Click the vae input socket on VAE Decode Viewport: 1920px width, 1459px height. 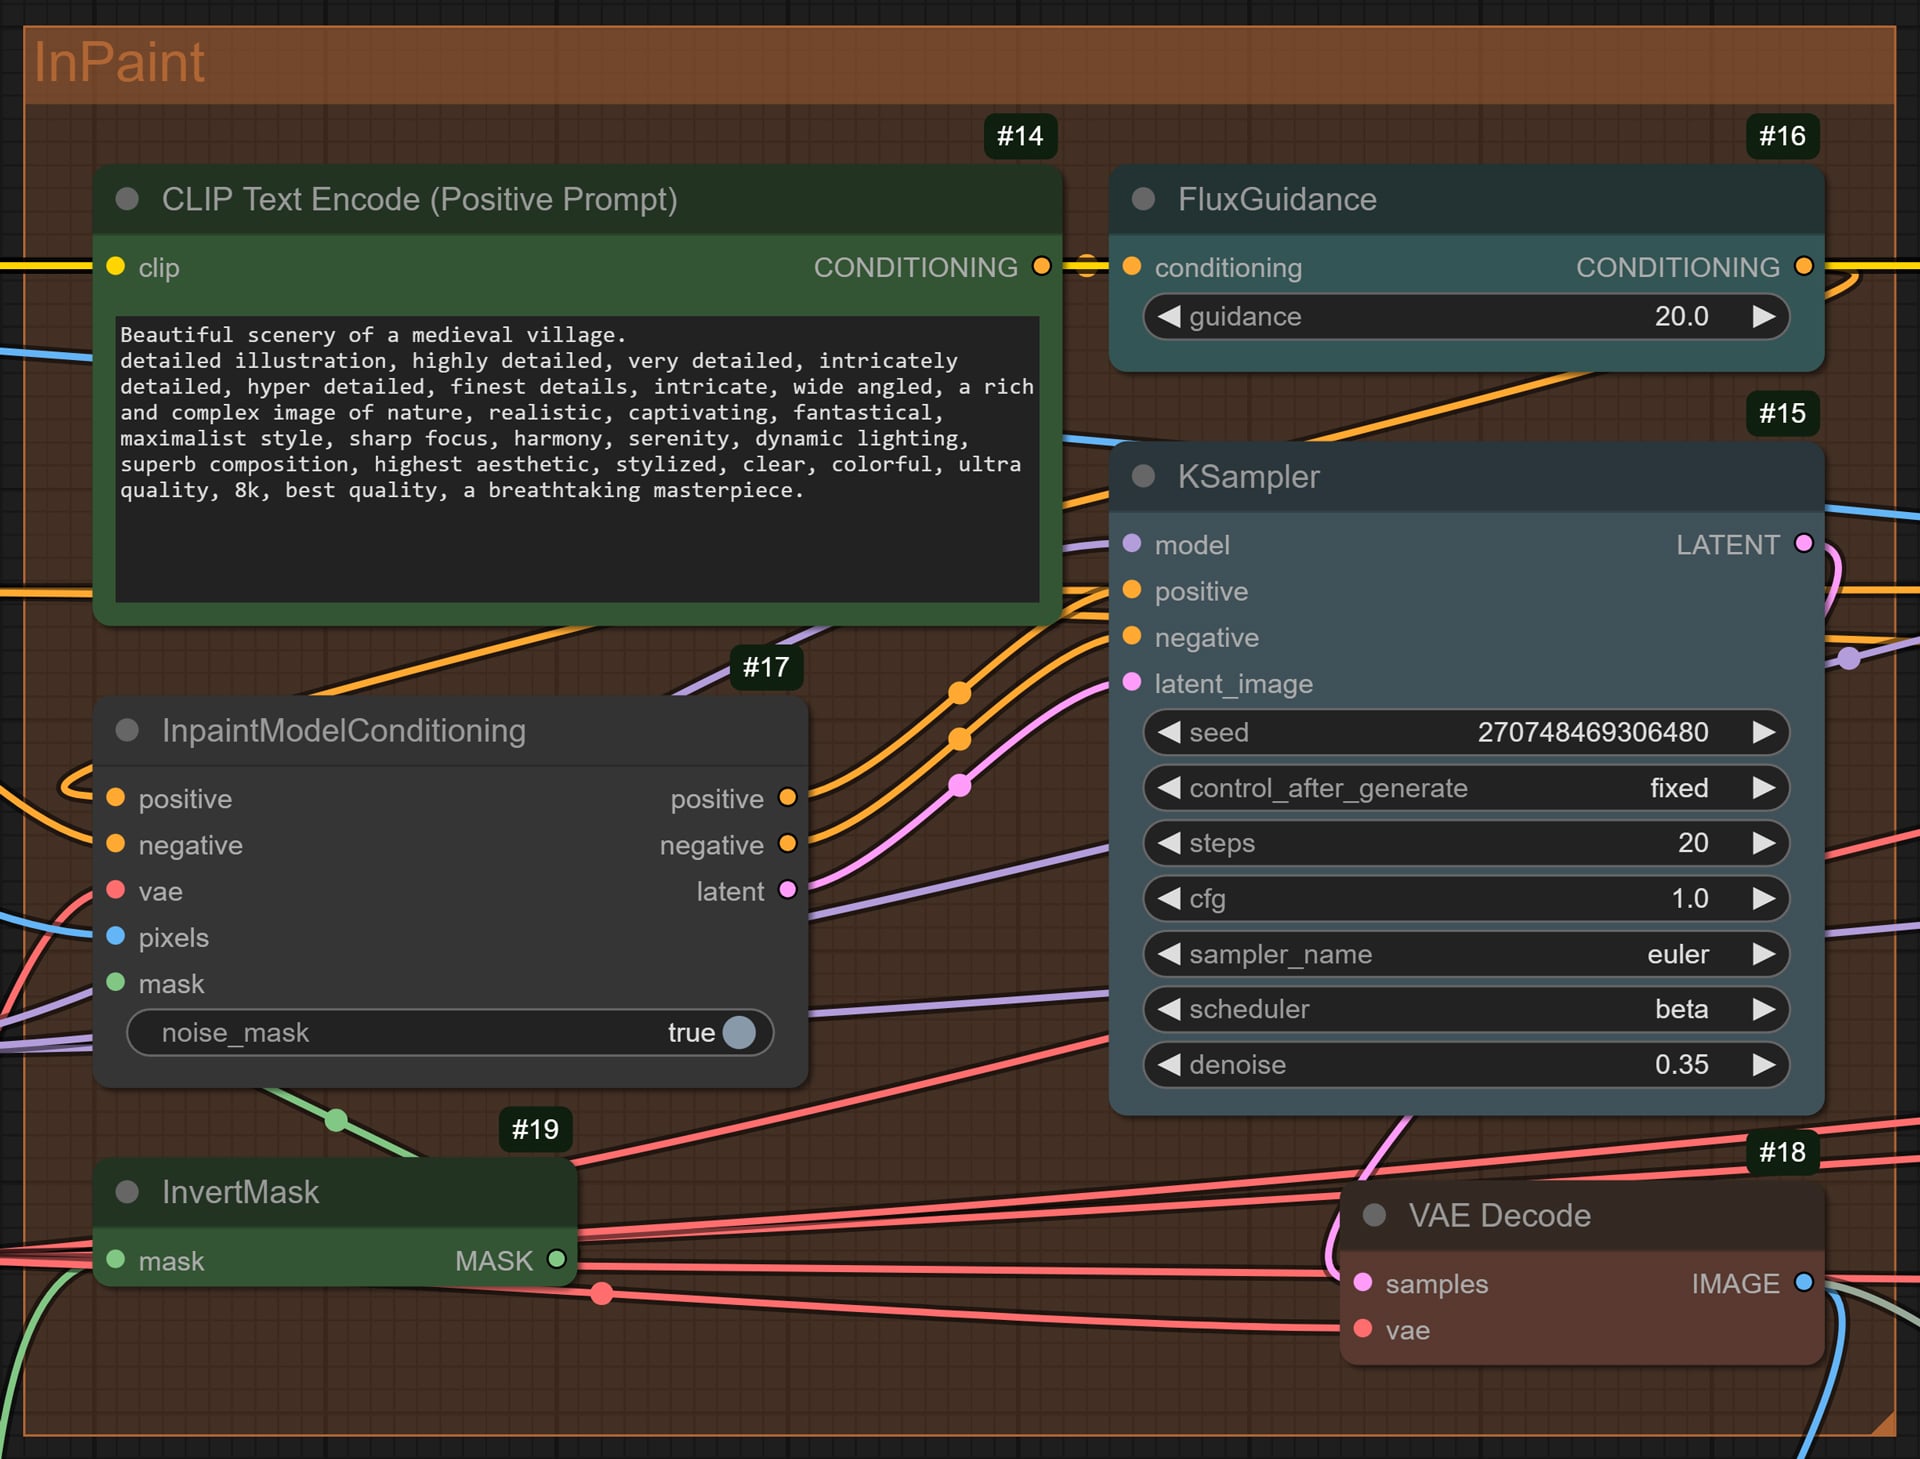coord(1363,1328)
